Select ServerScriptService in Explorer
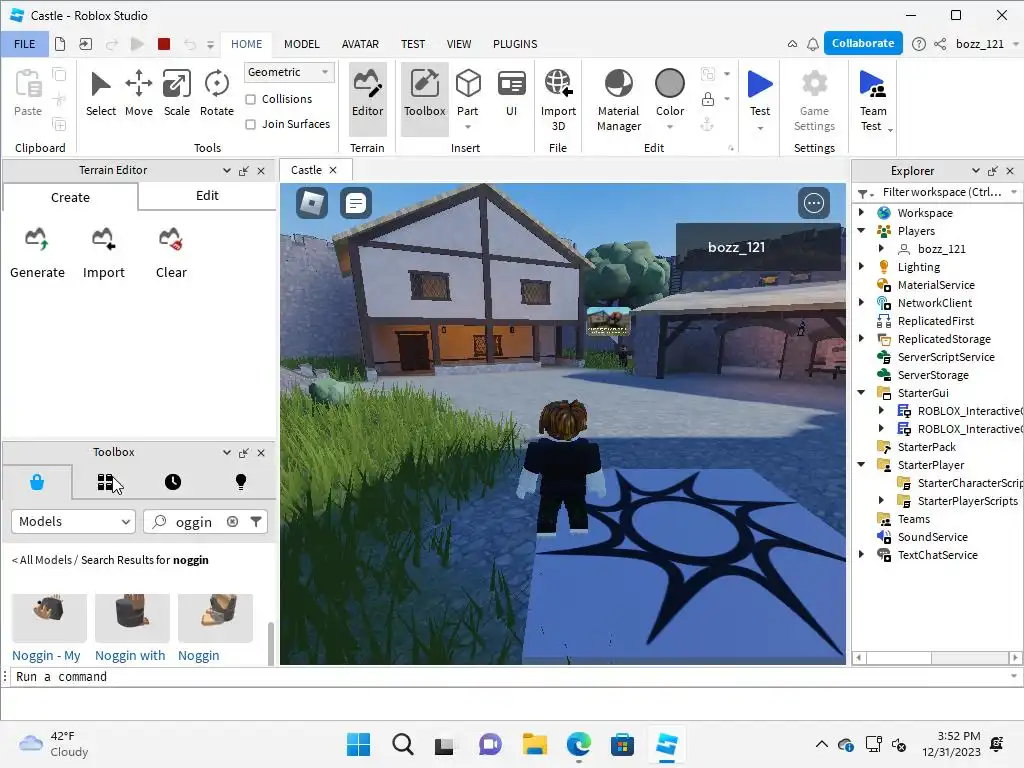The image size is (1024, 768). click(945, 357)
